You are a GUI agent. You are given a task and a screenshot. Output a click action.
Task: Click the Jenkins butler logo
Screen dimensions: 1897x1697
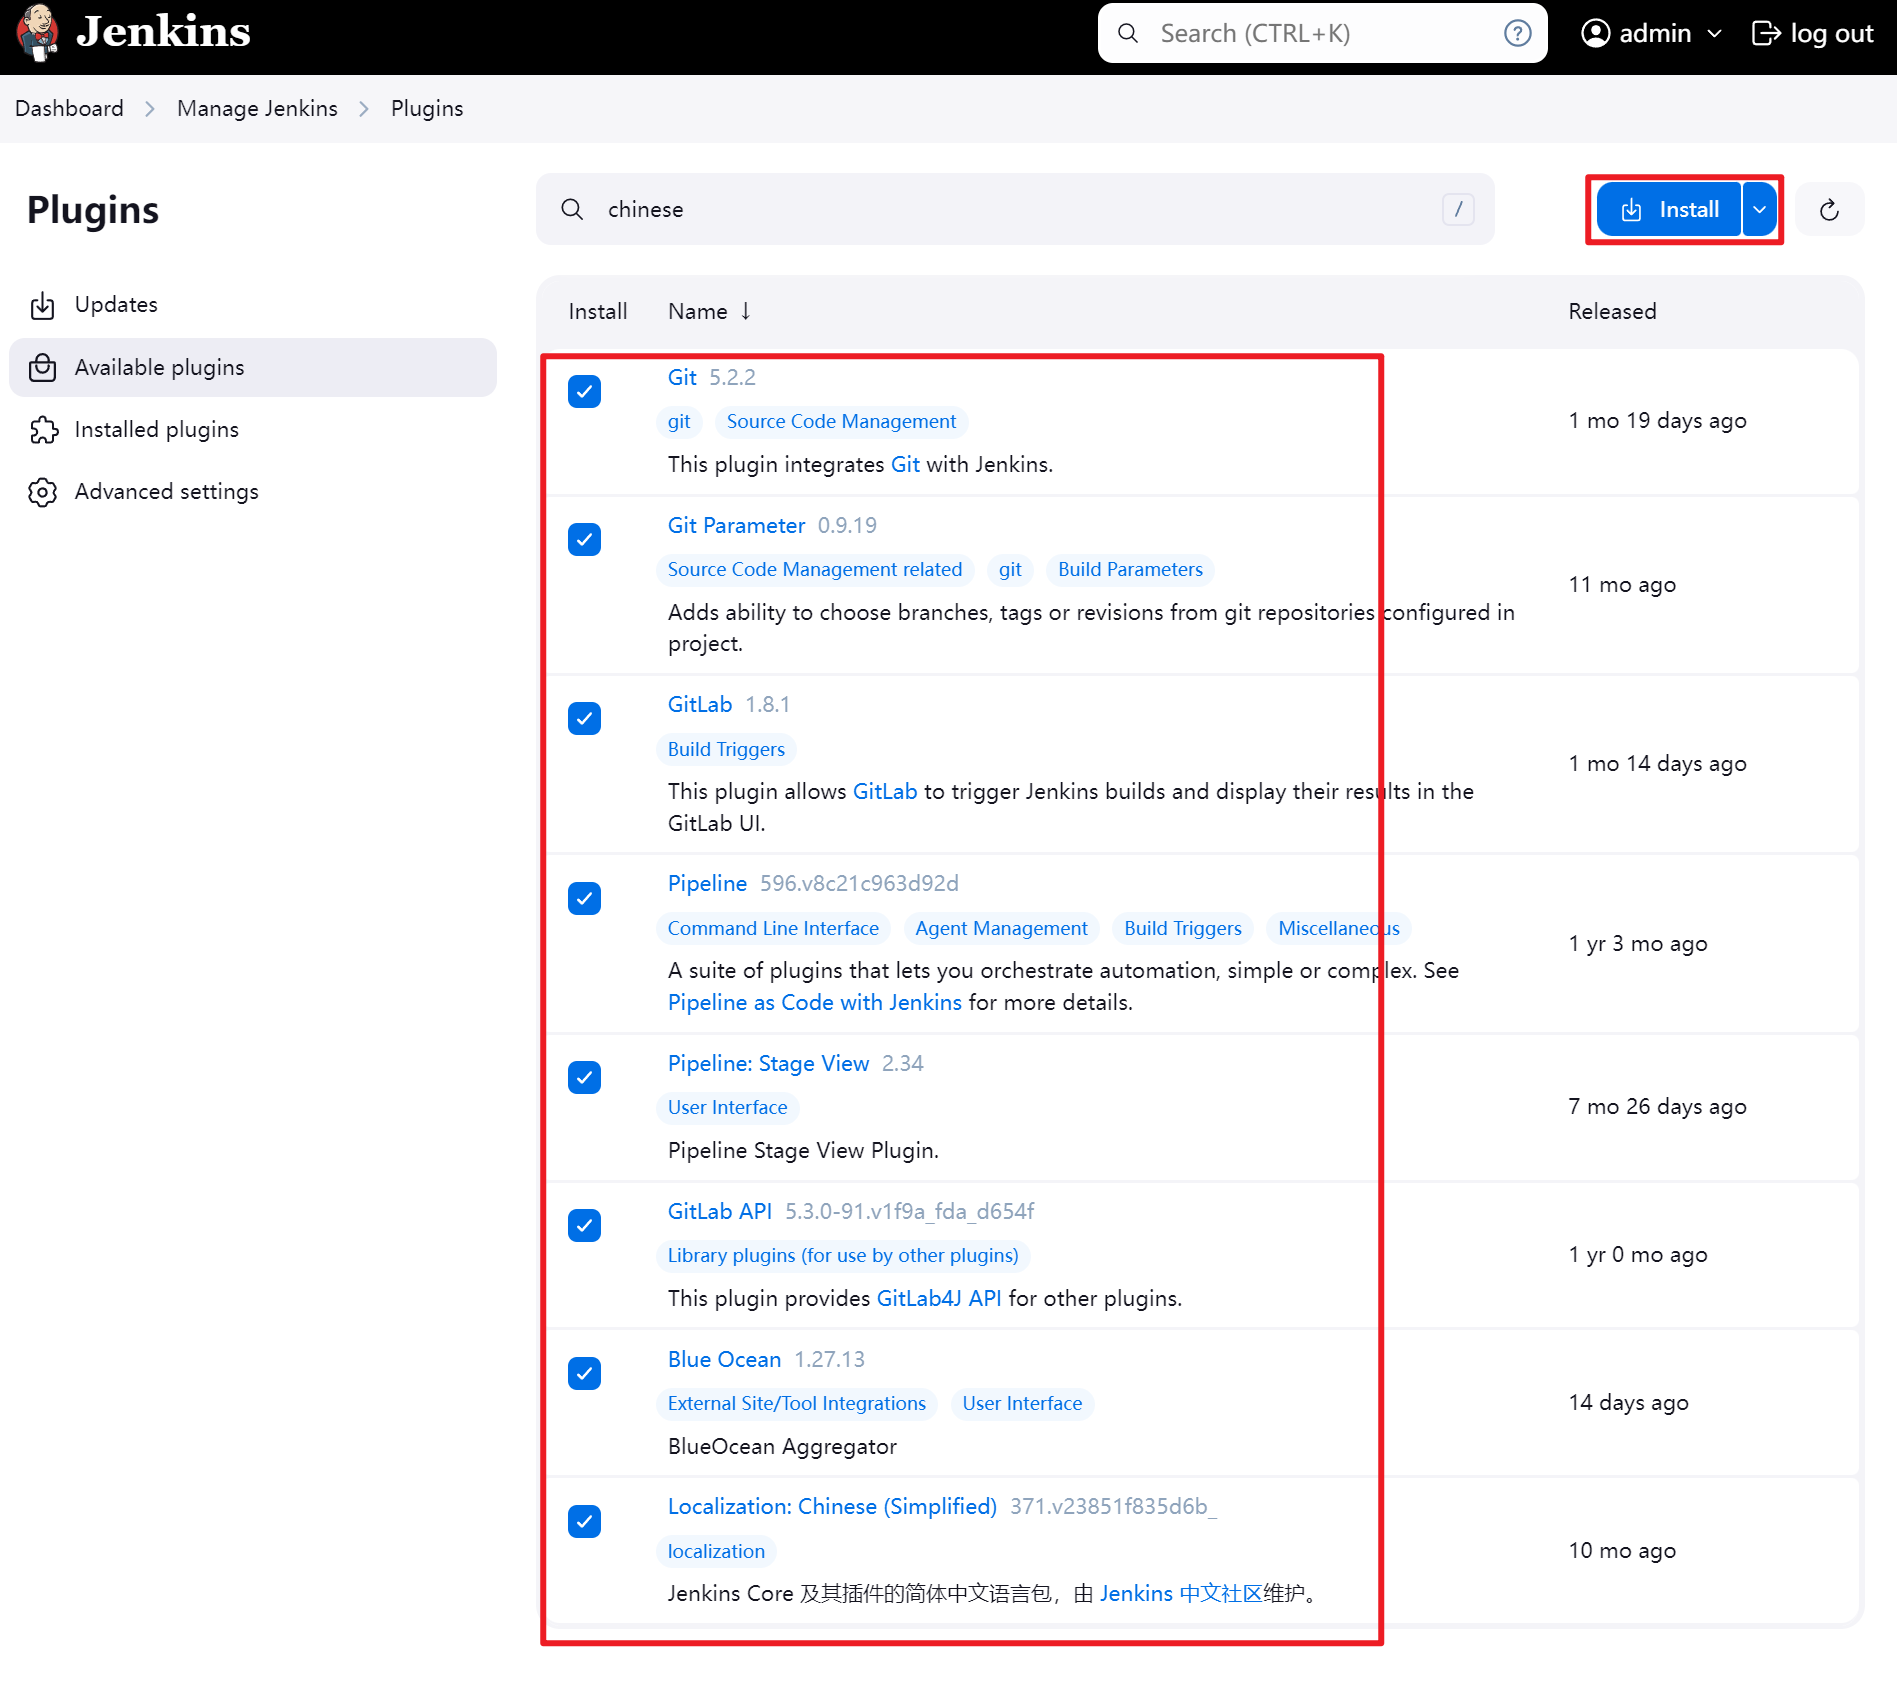pos(37,32)
